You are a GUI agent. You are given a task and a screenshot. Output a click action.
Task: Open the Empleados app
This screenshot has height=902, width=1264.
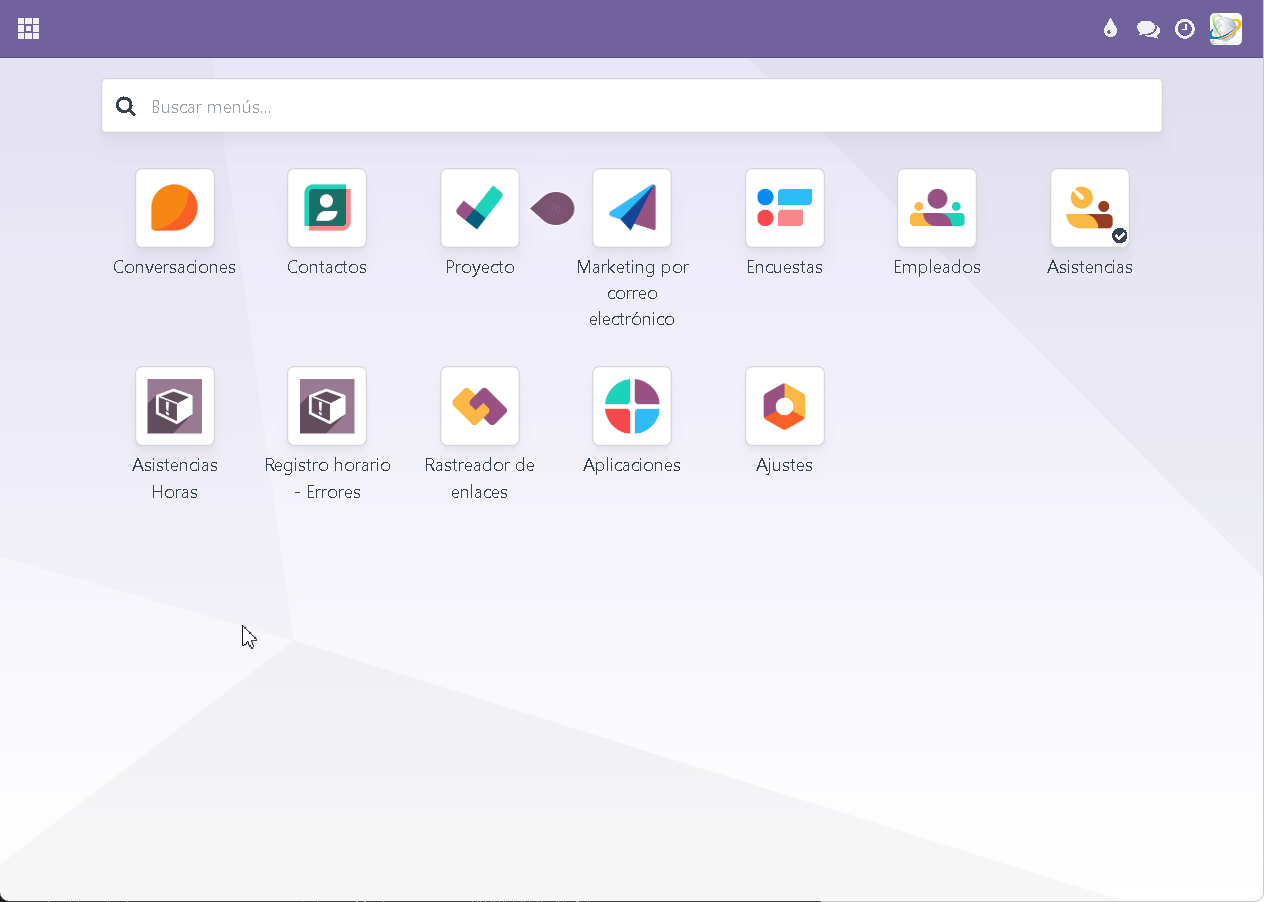(937, 208)
